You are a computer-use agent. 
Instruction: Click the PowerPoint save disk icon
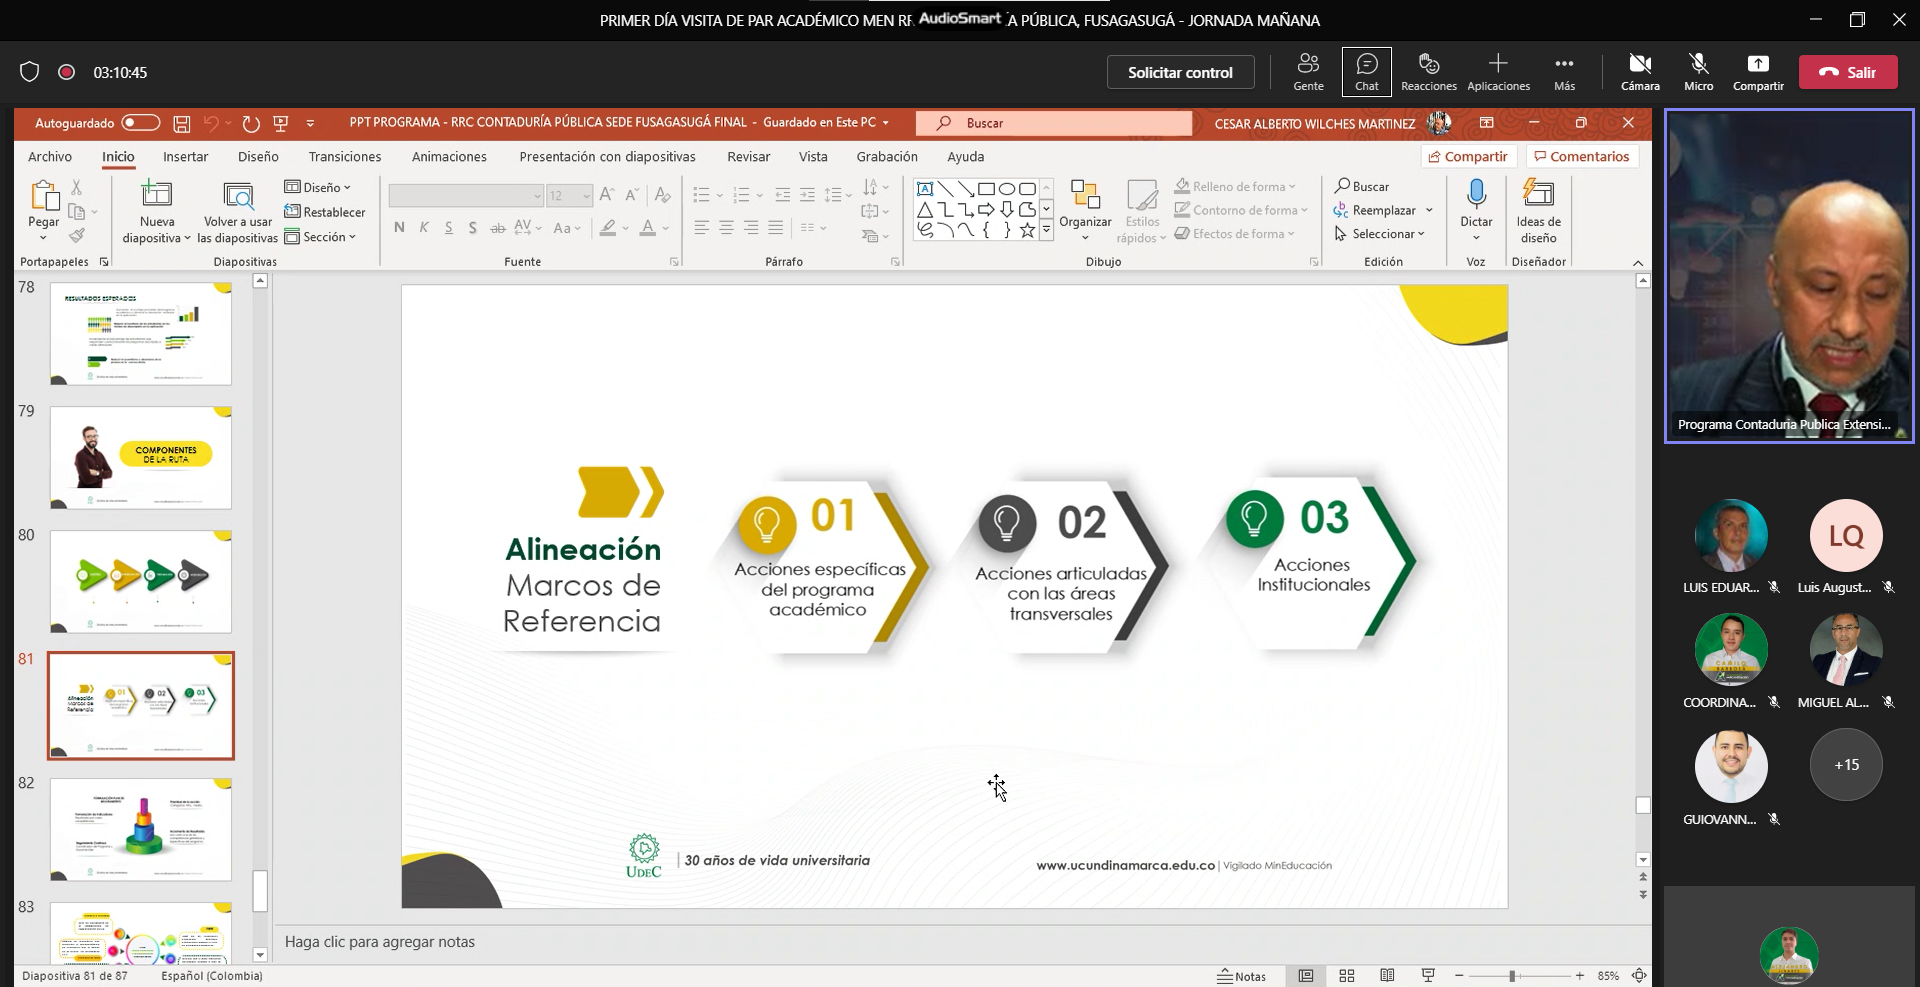point(182,123)
